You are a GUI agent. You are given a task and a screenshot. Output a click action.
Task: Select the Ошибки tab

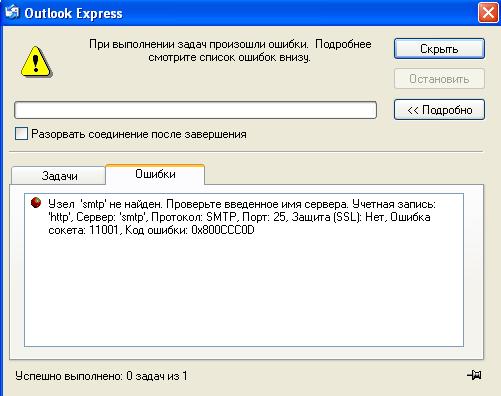(x=155, y=174)
